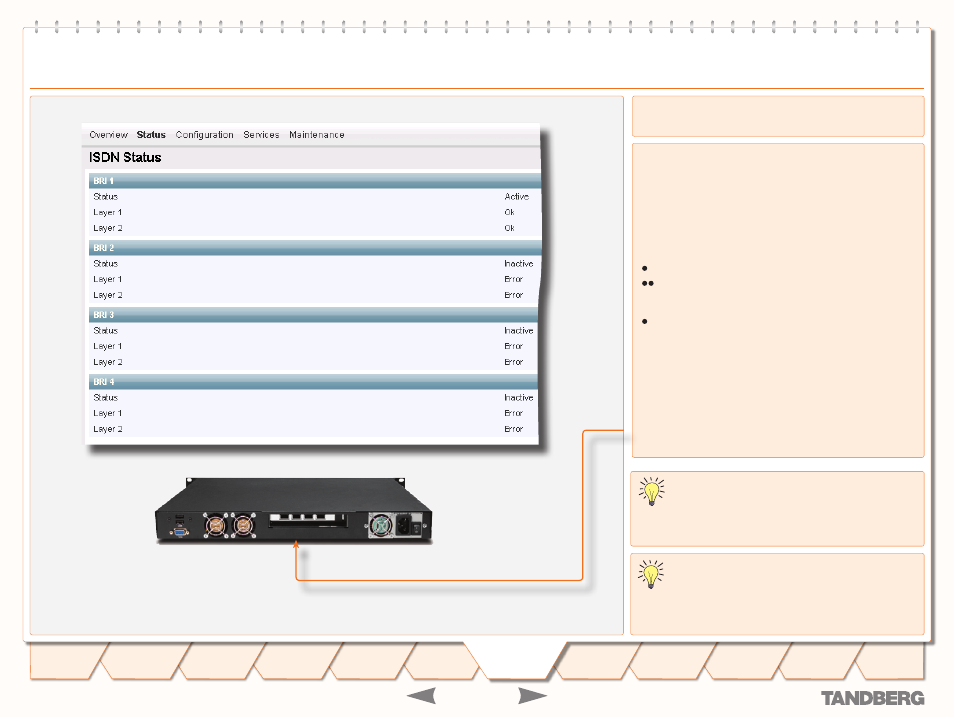Open the Configuration menu
This screenshot has height=717, width=954.
(x=204, y=135)
